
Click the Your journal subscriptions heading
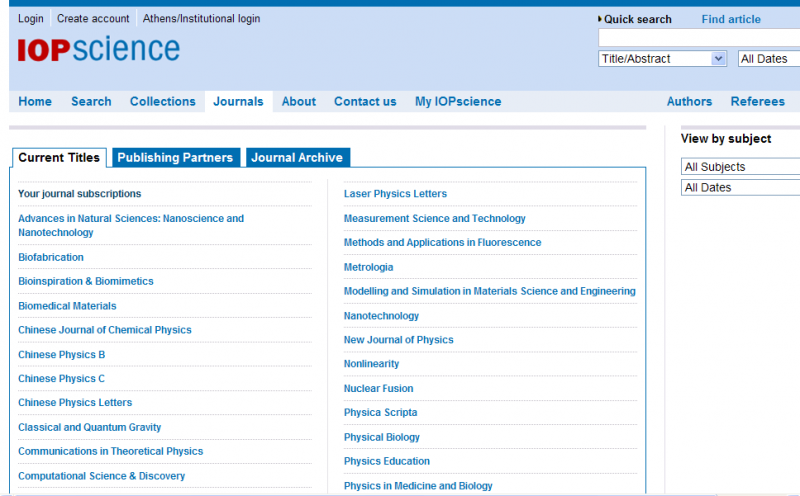80,194
